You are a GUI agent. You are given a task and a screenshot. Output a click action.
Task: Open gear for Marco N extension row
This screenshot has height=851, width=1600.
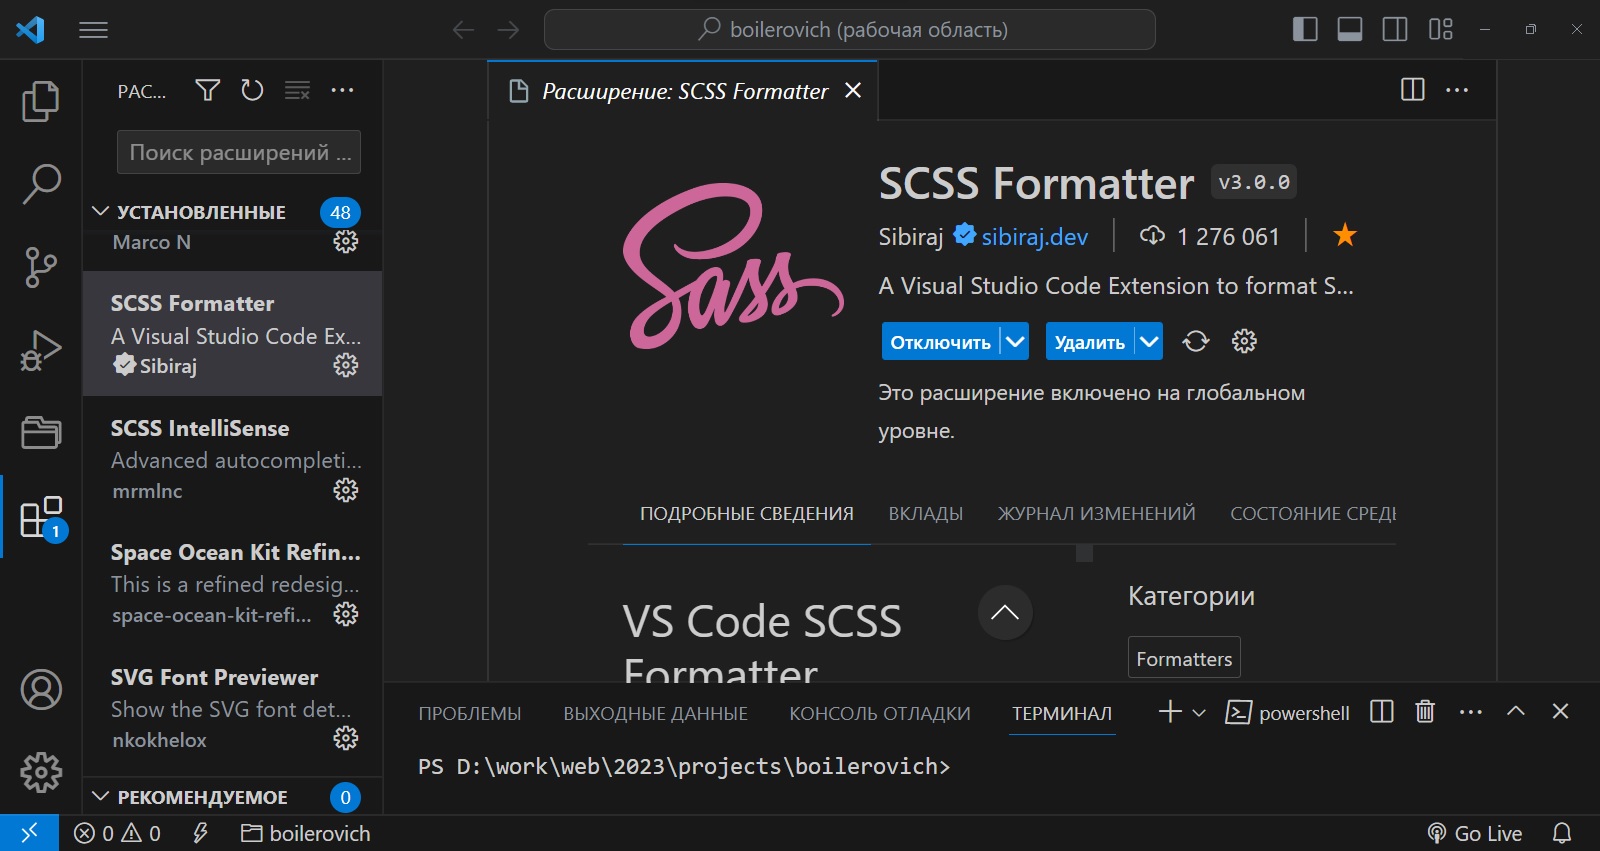tap(346, 241)
